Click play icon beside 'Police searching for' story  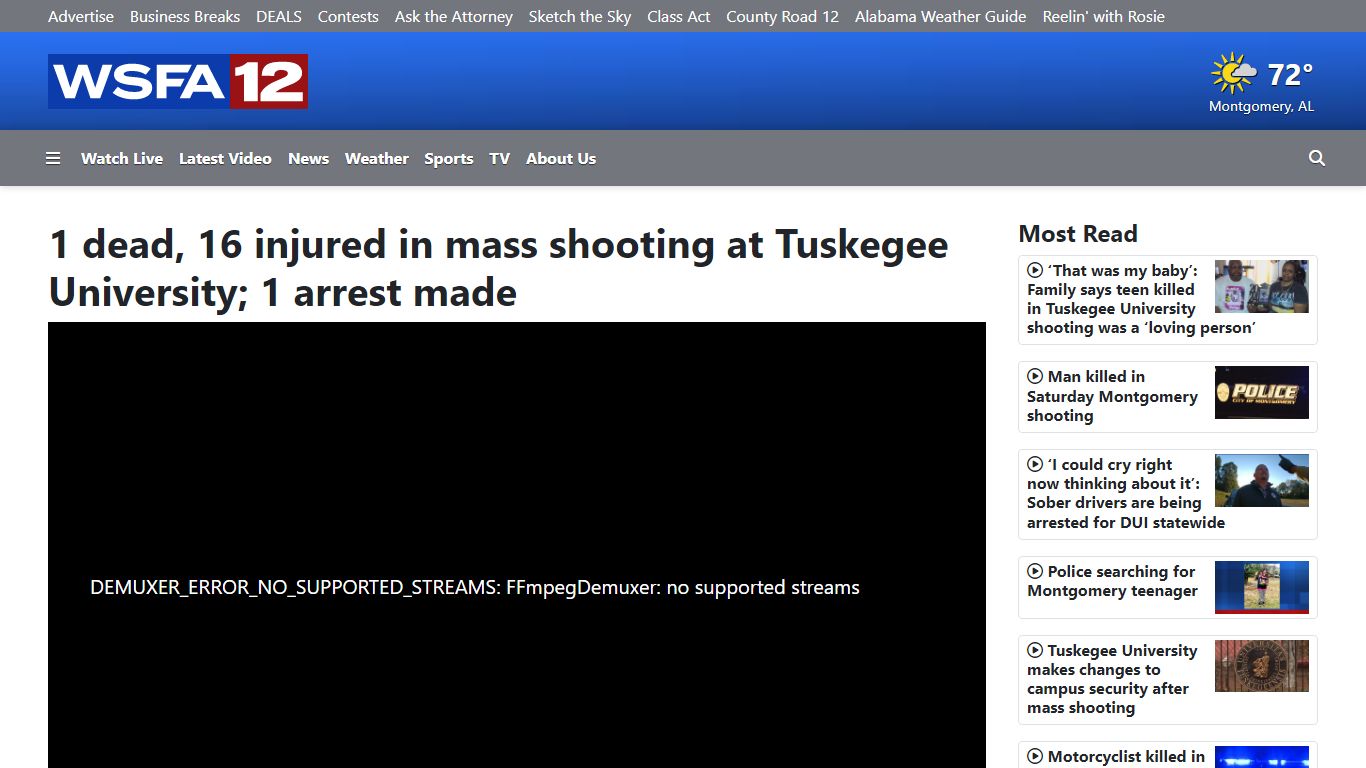(x=1035, y=571)
